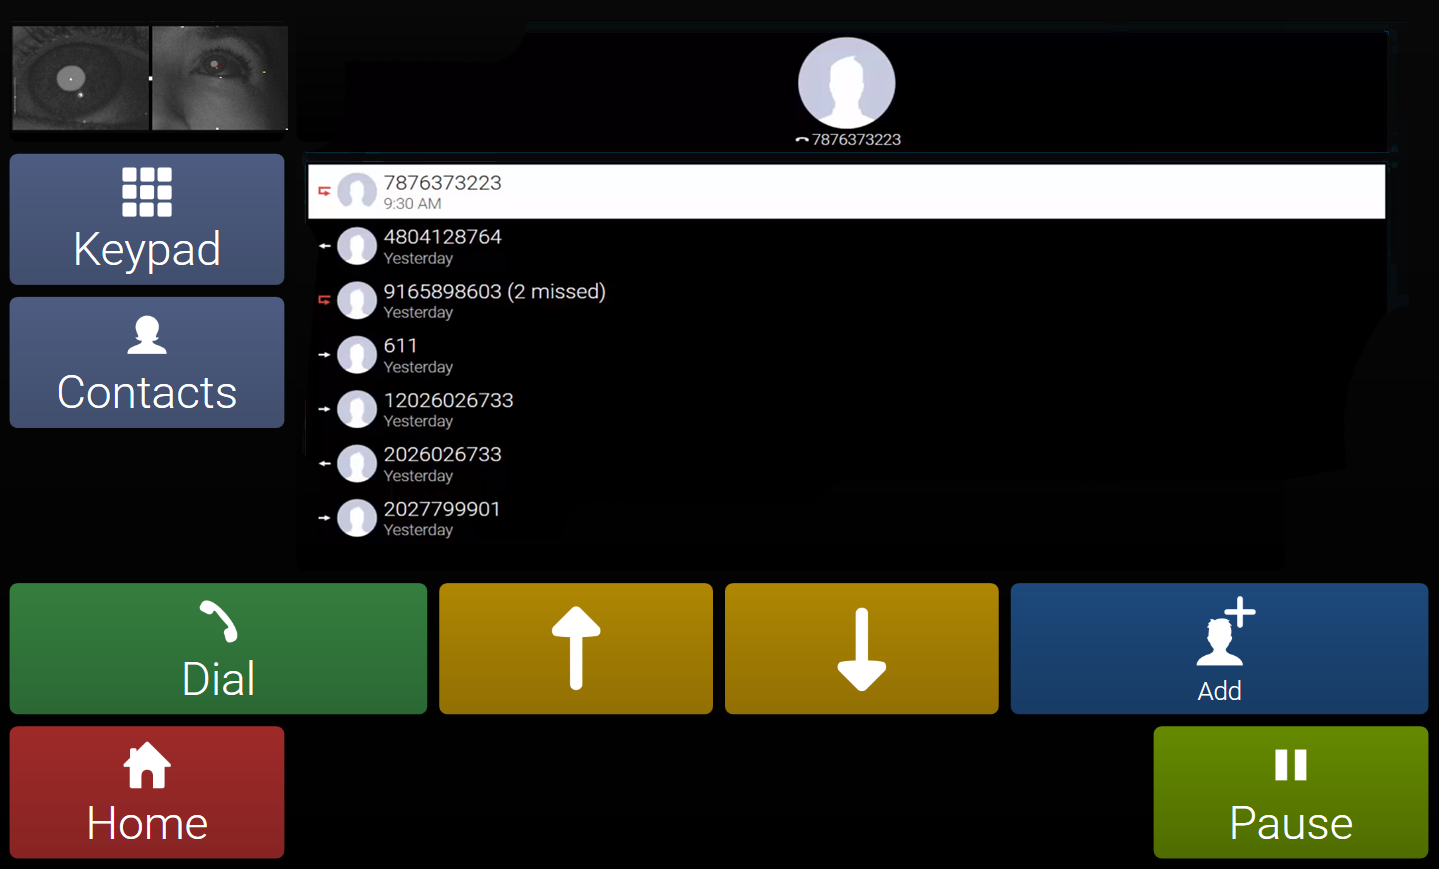This screenshot has width=1439, height=869.
Task: Open the Keypad screen
Action: pyautogui.click(x=146, y=219)
